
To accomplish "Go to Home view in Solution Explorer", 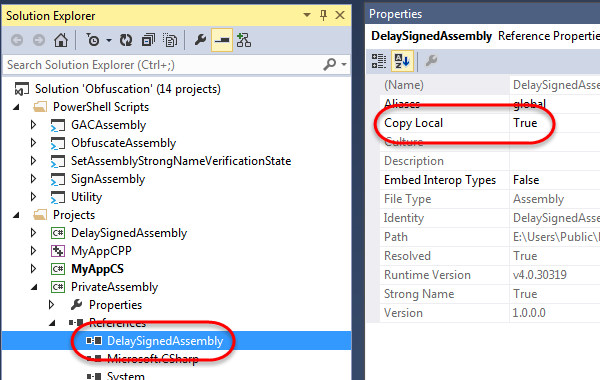I will [61, 40].
